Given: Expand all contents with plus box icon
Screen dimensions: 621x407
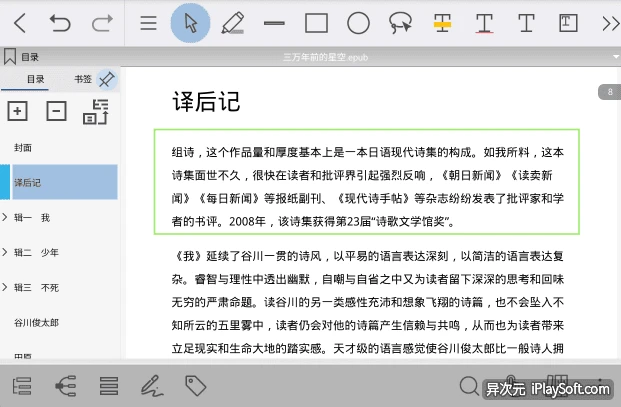Looking at the screenshot, I should 17,111.
